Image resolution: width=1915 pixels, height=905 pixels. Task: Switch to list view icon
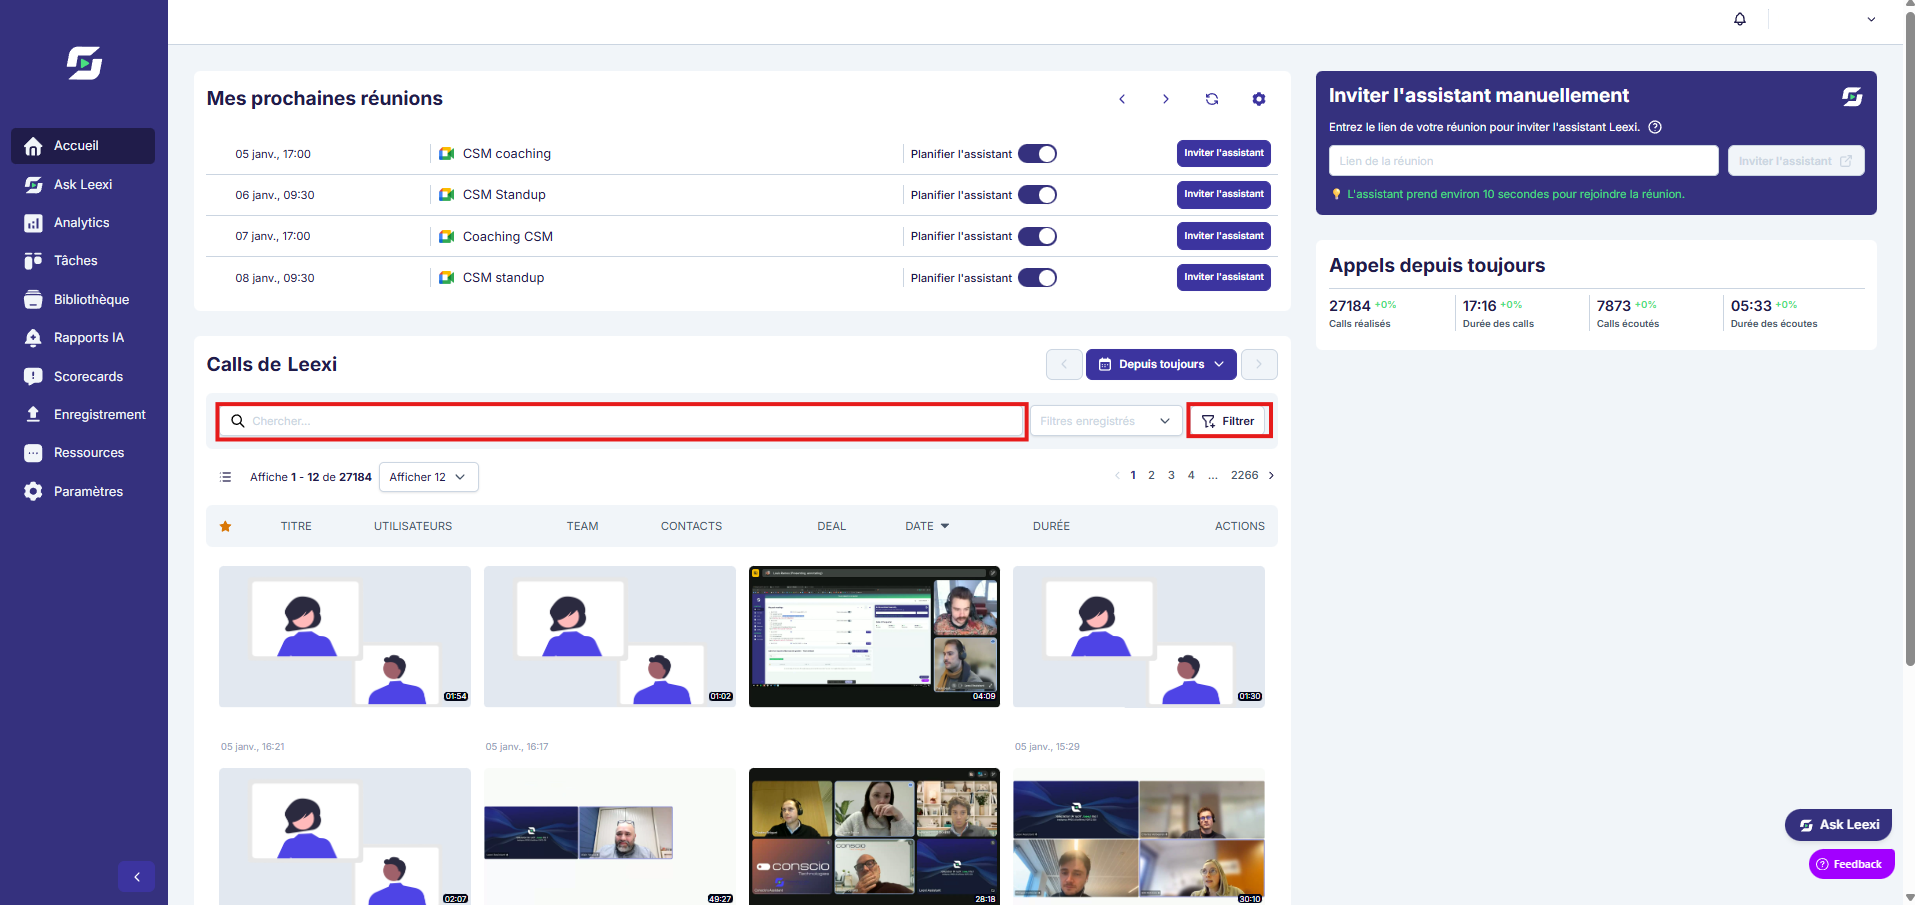tap(226, 477)
